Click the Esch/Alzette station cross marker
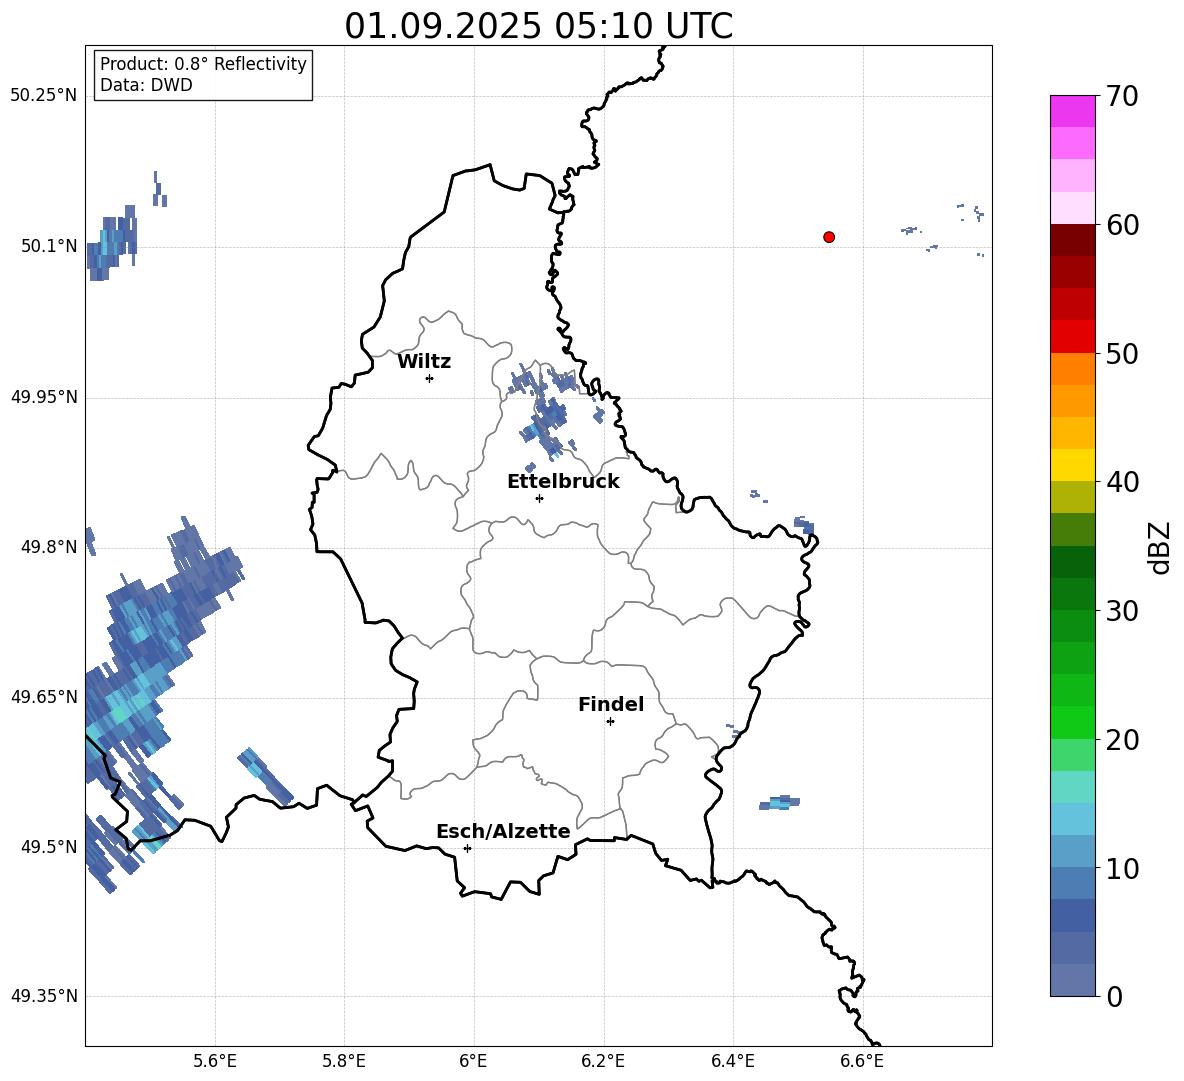The image size is (1184, 1081). (x=467, y=848)
